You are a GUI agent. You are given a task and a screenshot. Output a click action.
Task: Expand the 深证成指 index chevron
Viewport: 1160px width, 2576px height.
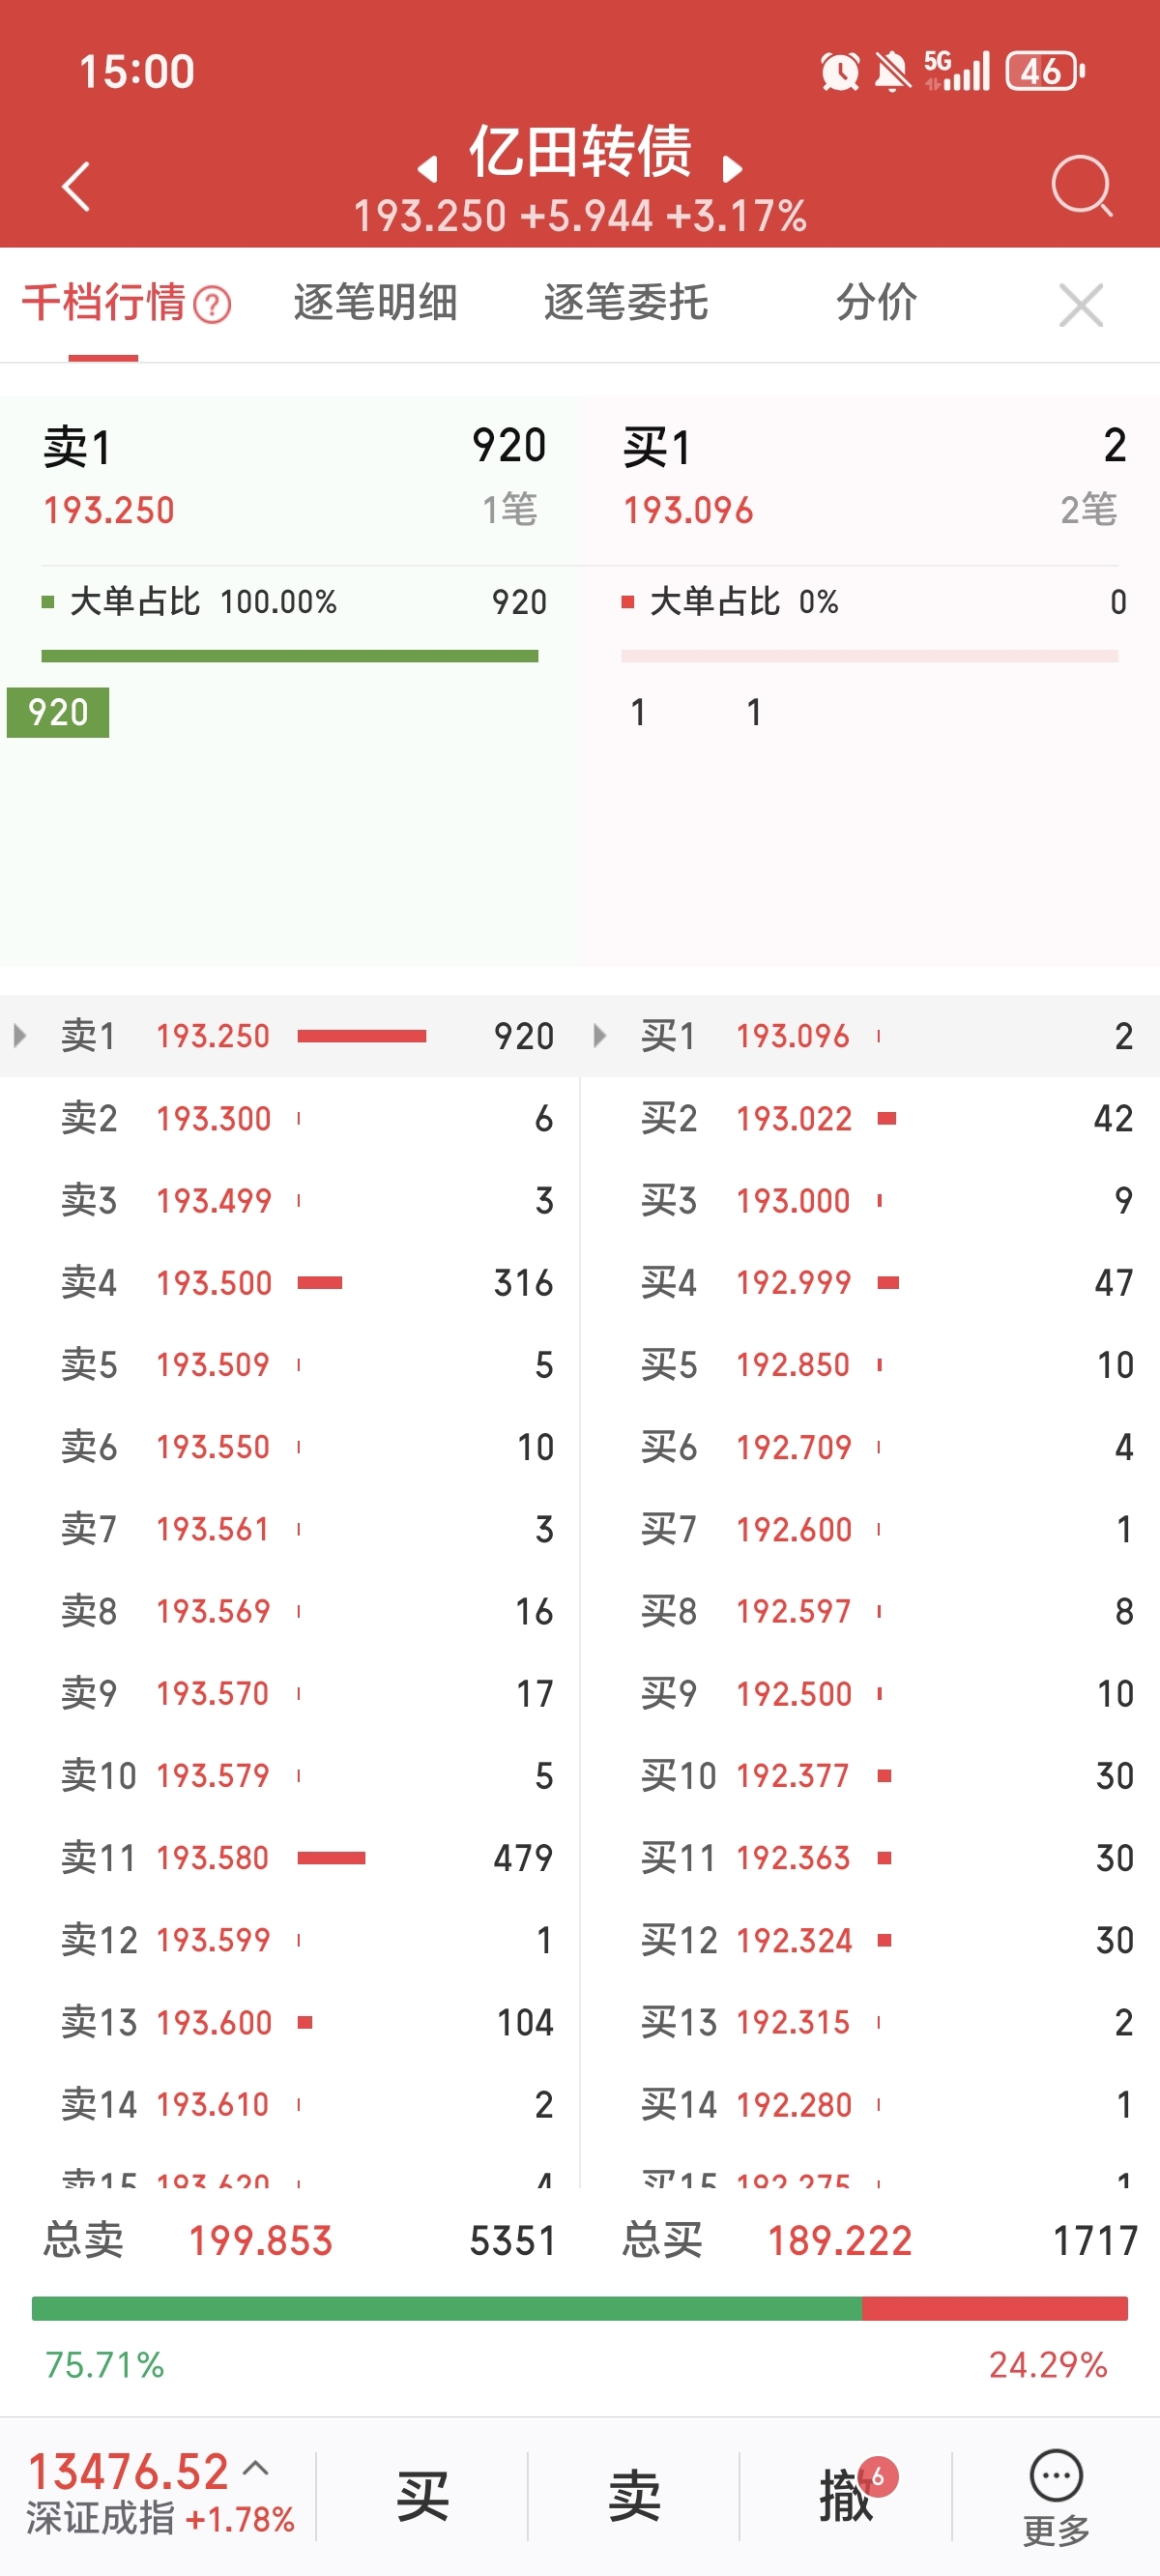click(256, 2467)
